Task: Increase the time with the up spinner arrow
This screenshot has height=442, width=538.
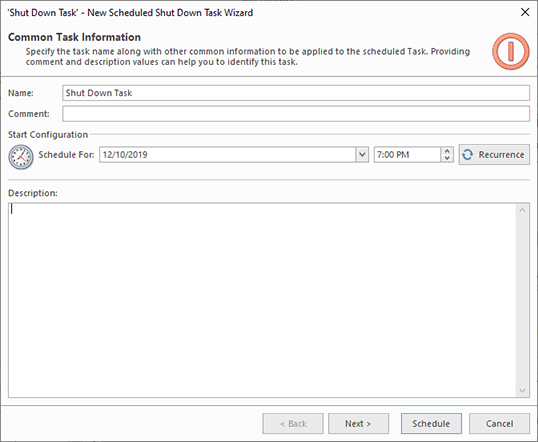Action: click(x=447, y=151)
